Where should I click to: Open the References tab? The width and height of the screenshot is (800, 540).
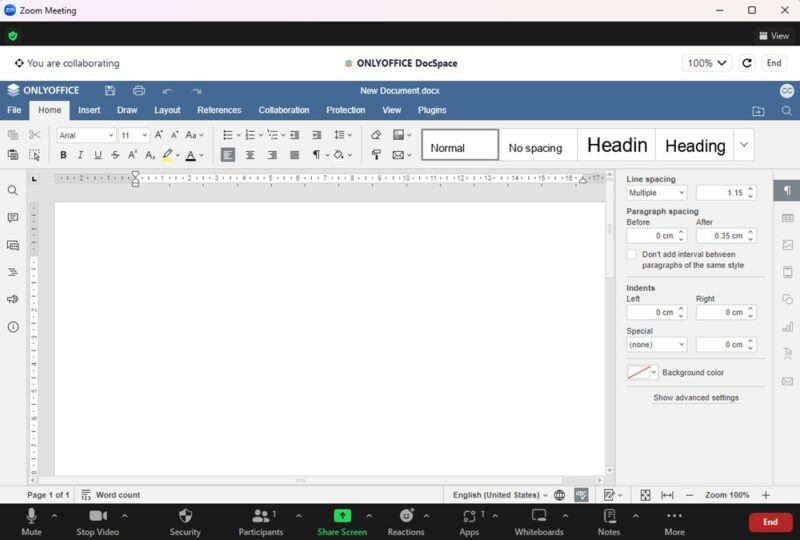[x=219, y=110]
